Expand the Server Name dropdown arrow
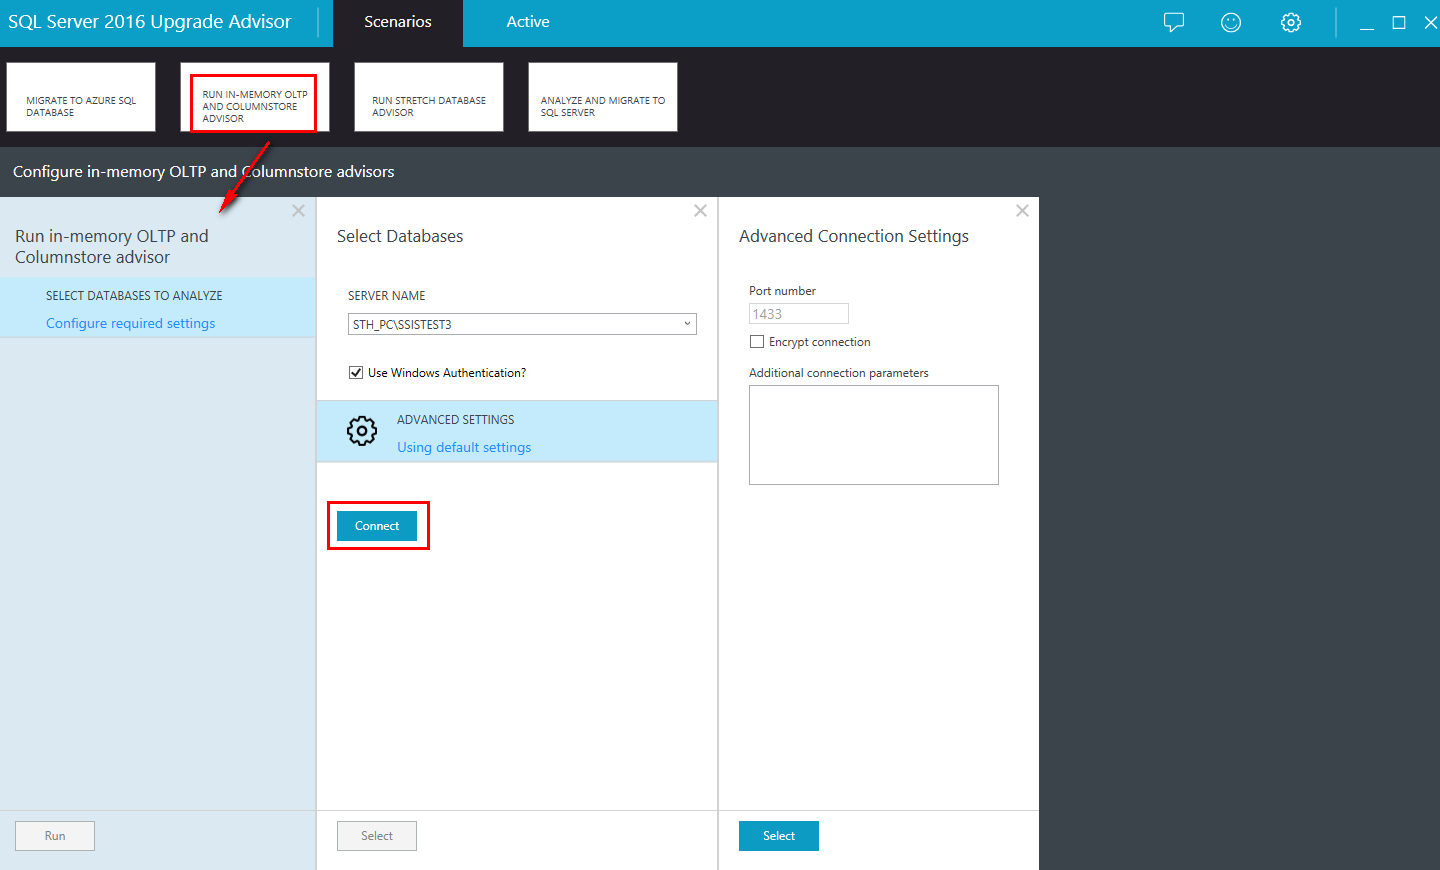Screen dimensions: 1440x870 (x=687, y=324)
